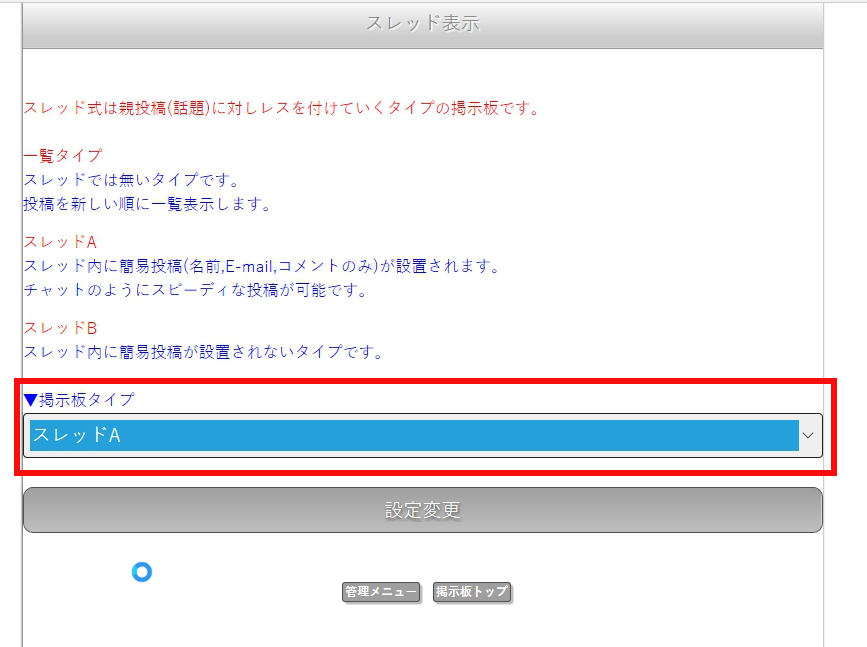Click the red intro sentence about スレッド式
Viewport: 867px width, 647px height.
coord(282,108)
